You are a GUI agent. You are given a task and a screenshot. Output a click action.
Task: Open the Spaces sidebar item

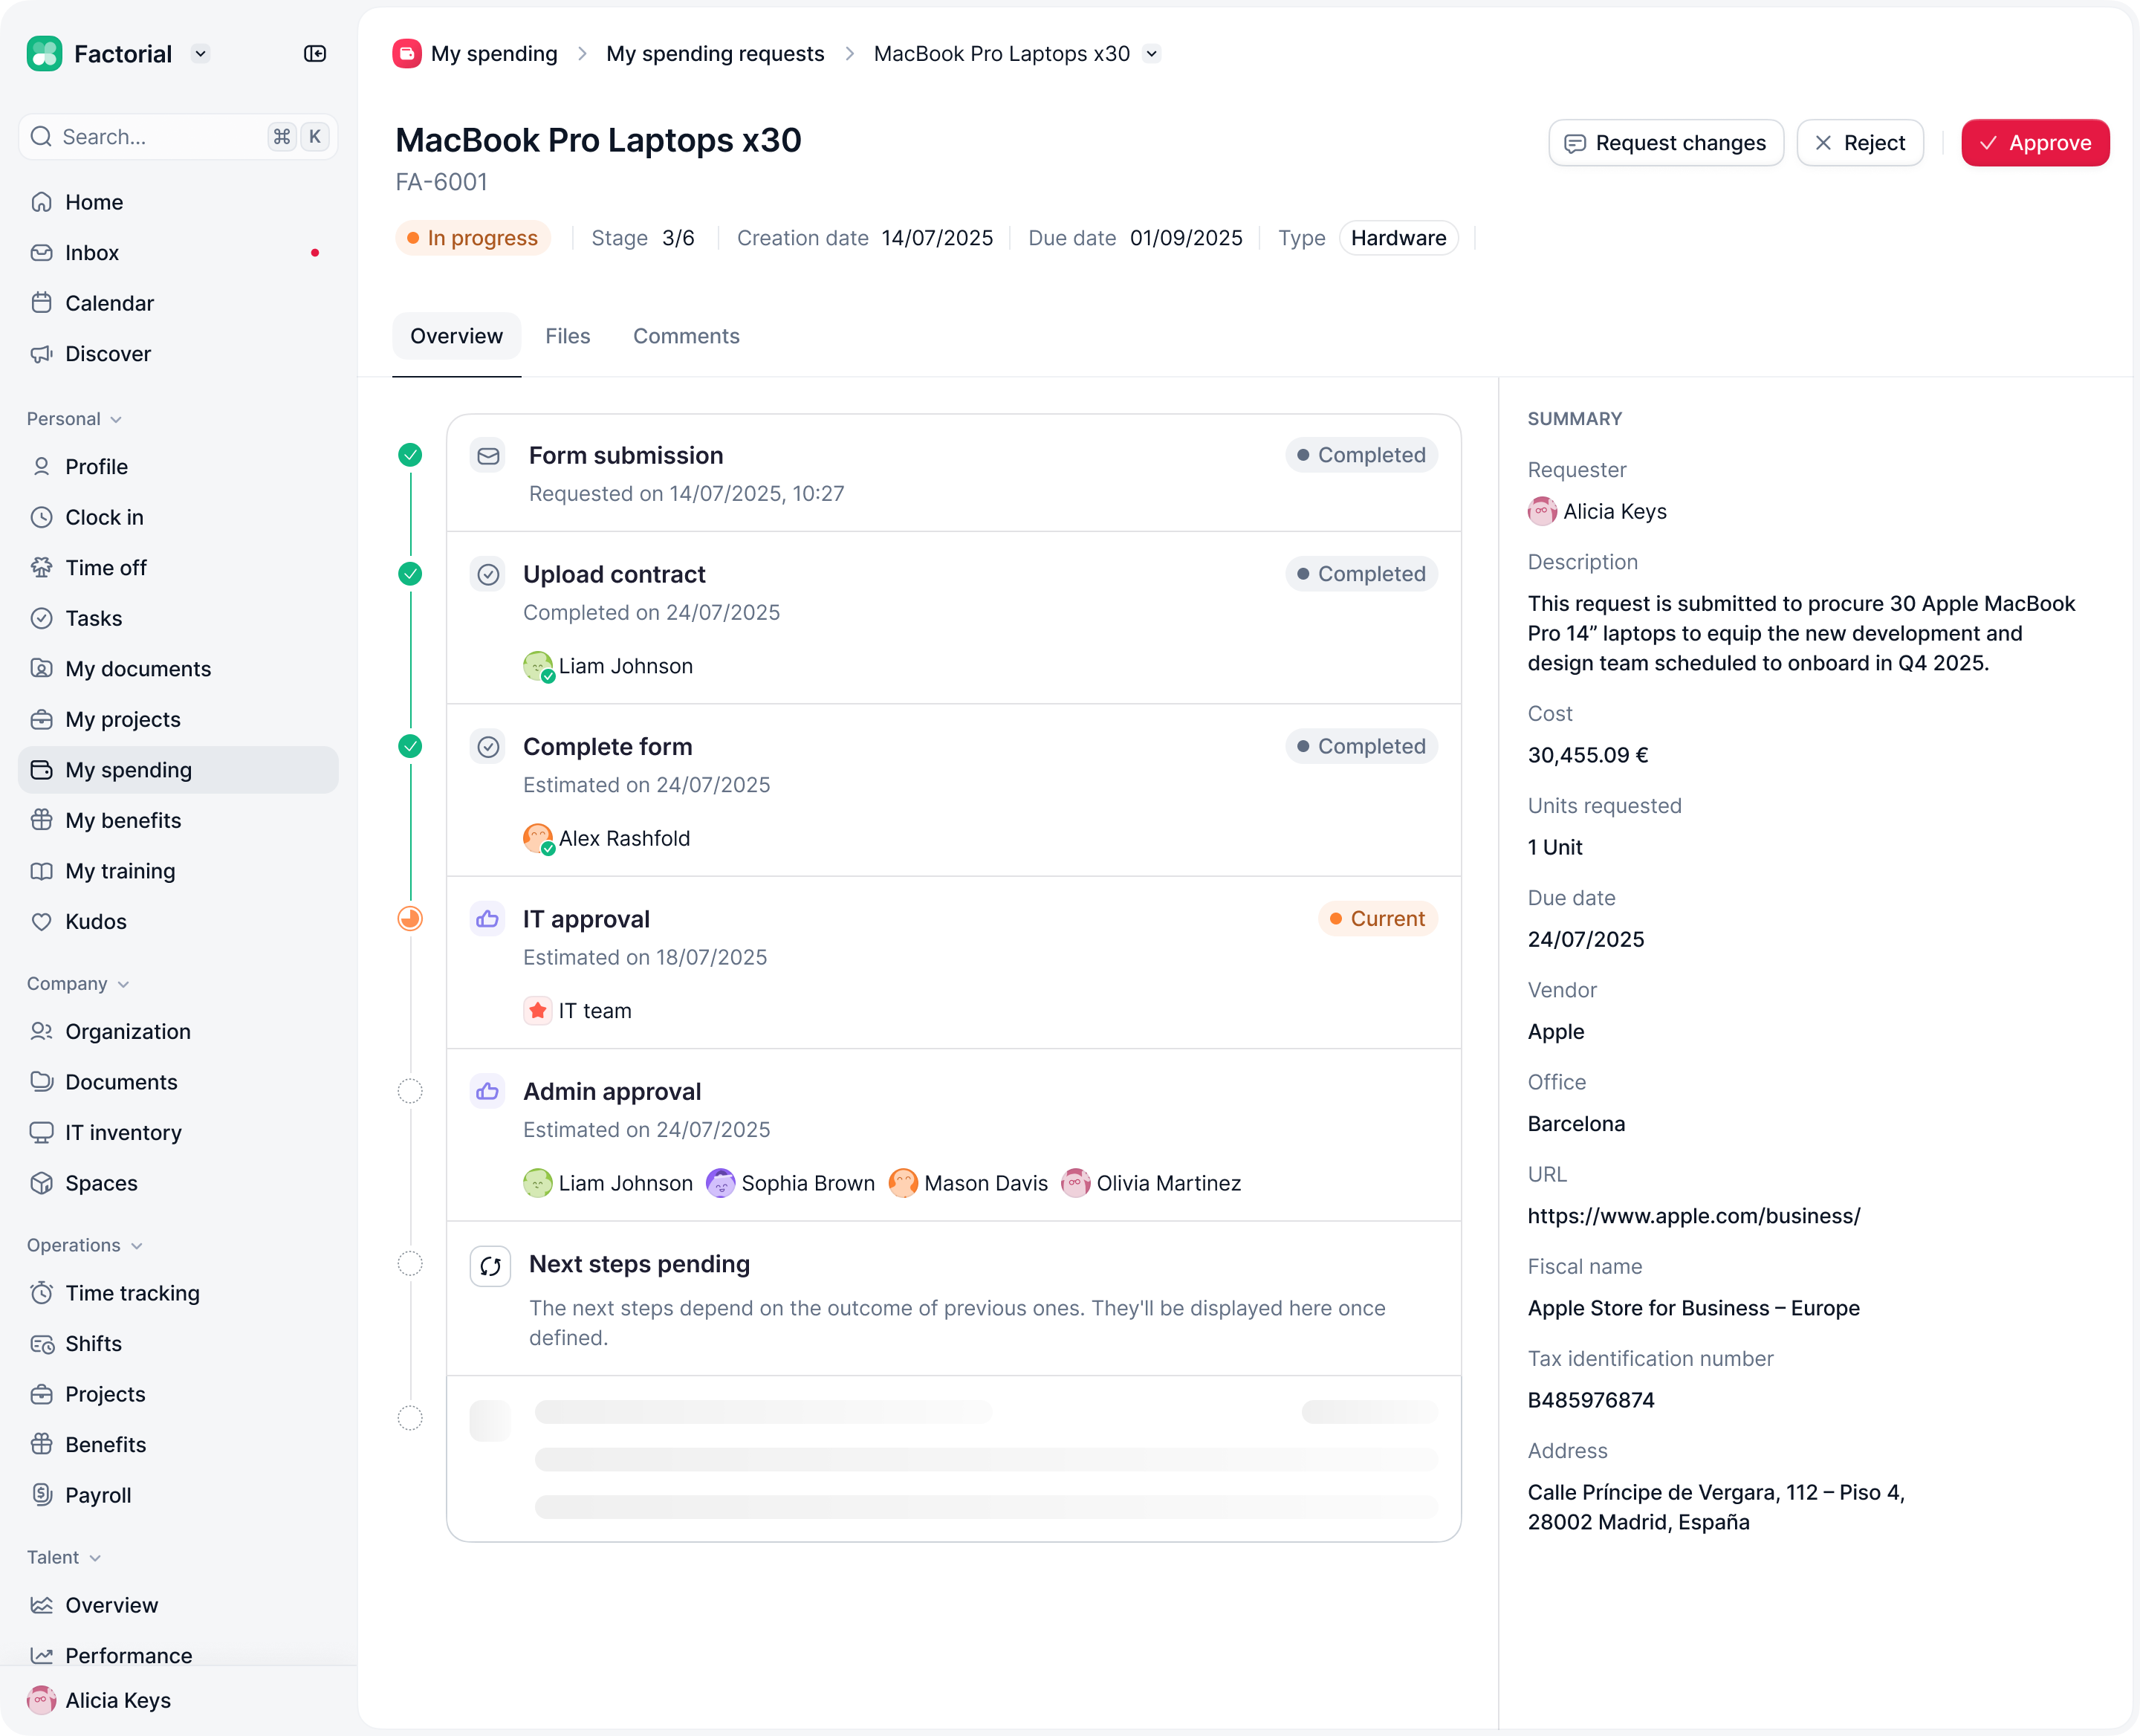[x=101, y=1183]
